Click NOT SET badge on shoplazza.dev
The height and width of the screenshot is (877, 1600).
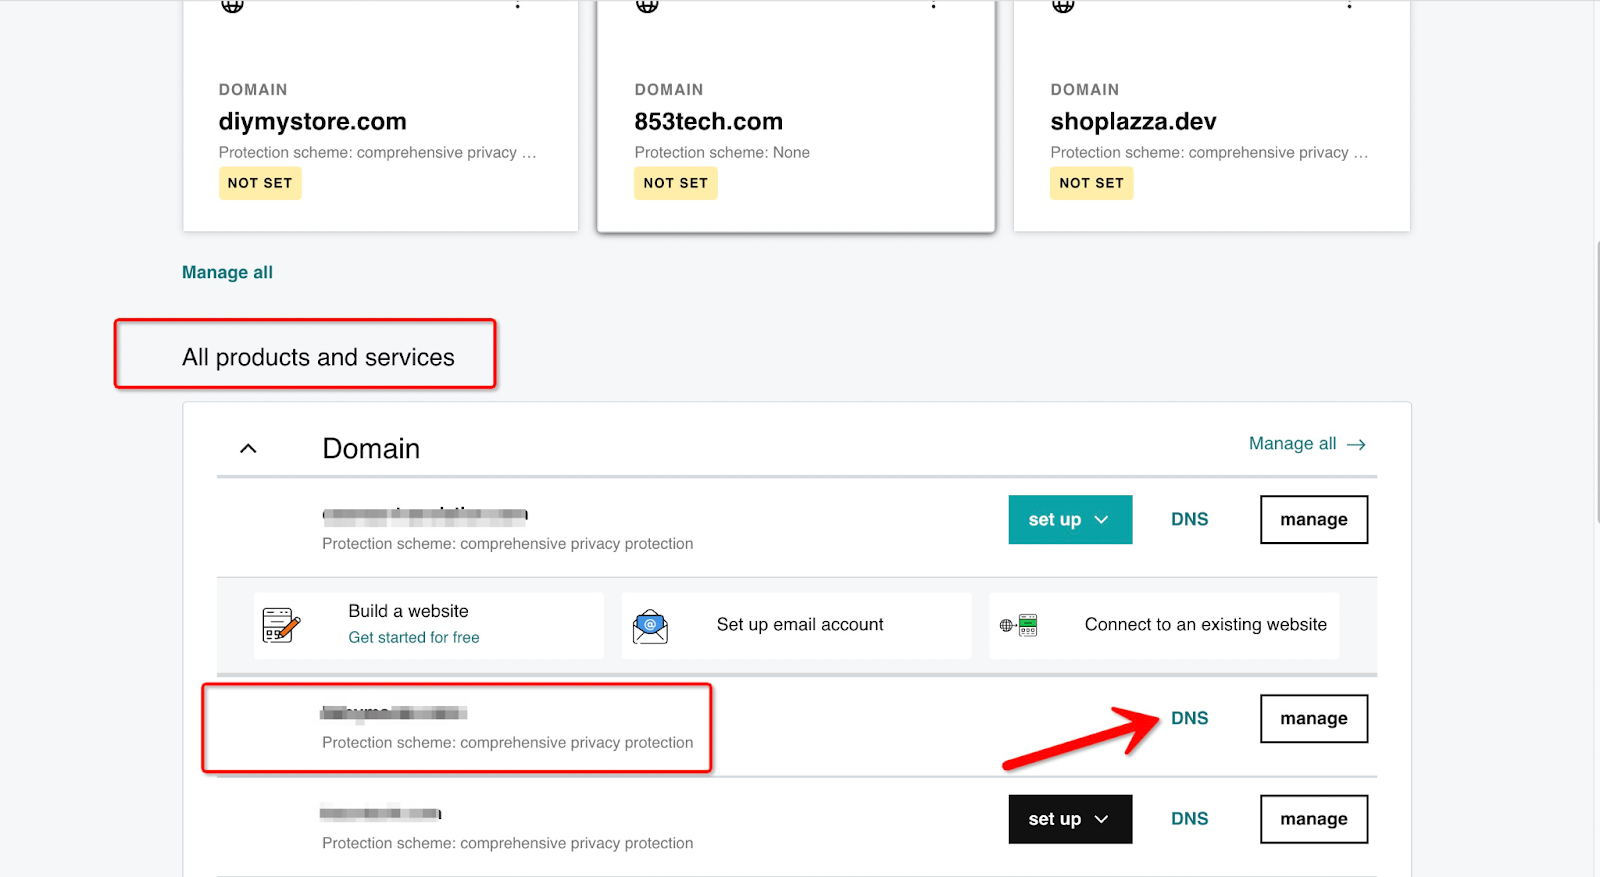(x=1091, y=183)
